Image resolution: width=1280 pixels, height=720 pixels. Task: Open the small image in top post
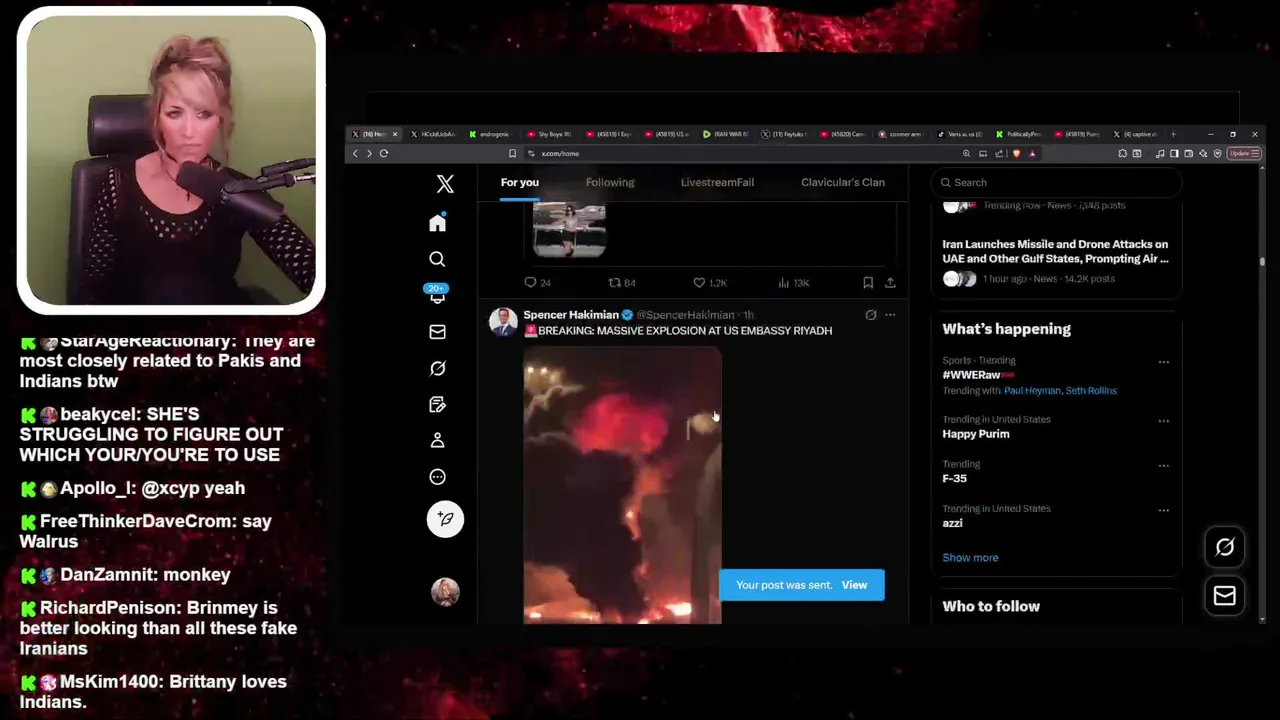coord(569,229)
